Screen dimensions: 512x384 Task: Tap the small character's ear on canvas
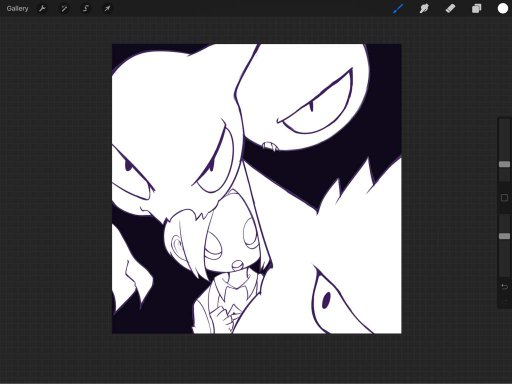coord(178,245)
